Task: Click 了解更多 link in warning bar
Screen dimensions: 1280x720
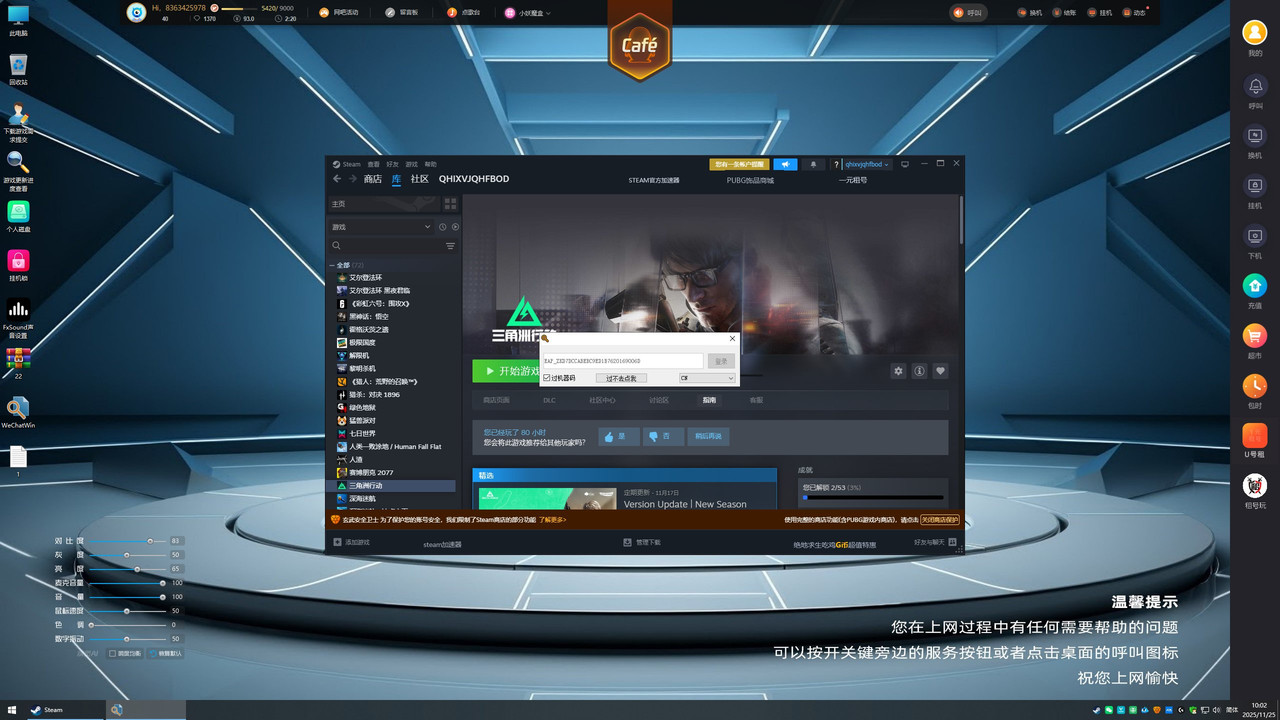Action: pyautogui.click(x=552, y=520)
